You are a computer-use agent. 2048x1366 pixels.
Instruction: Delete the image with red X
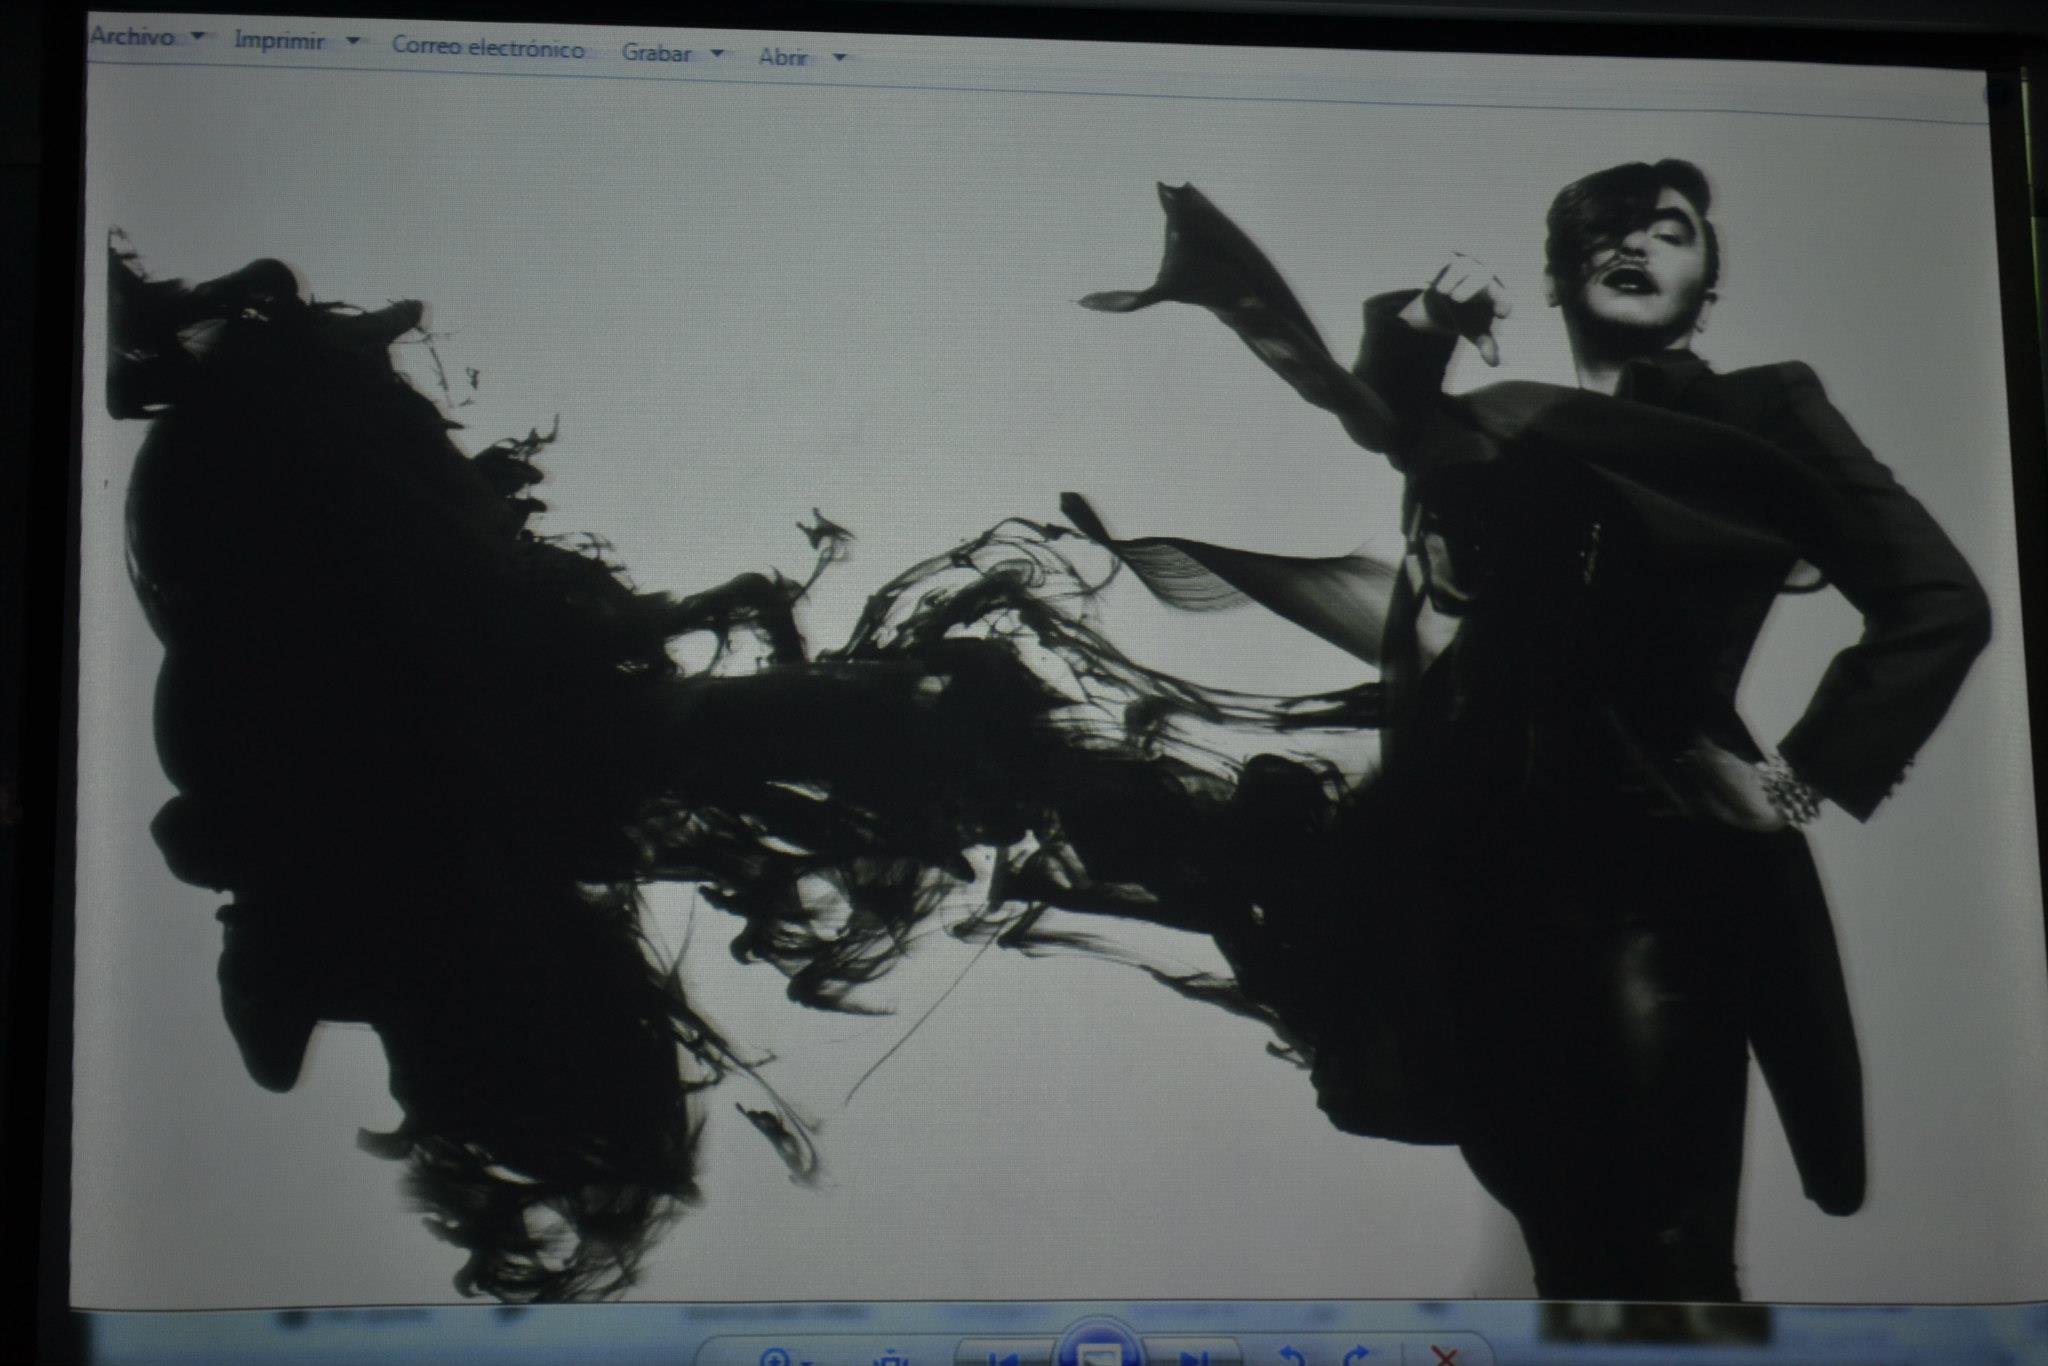1444,1356
